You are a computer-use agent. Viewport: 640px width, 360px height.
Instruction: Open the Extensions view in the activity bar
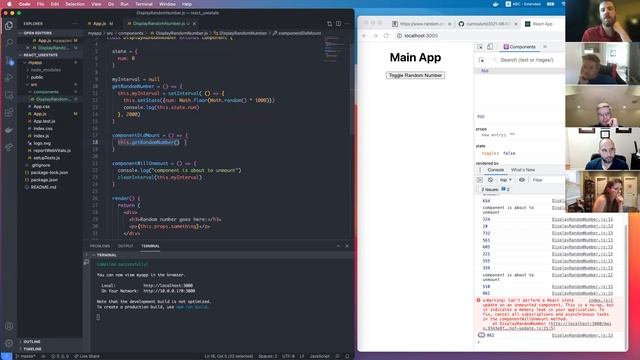tap(9, 113)
